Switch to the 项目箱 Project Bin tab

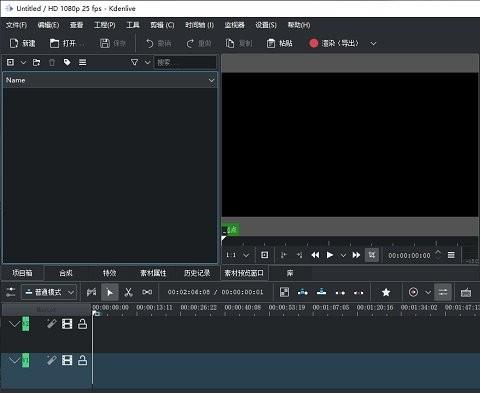click(22, 273)
